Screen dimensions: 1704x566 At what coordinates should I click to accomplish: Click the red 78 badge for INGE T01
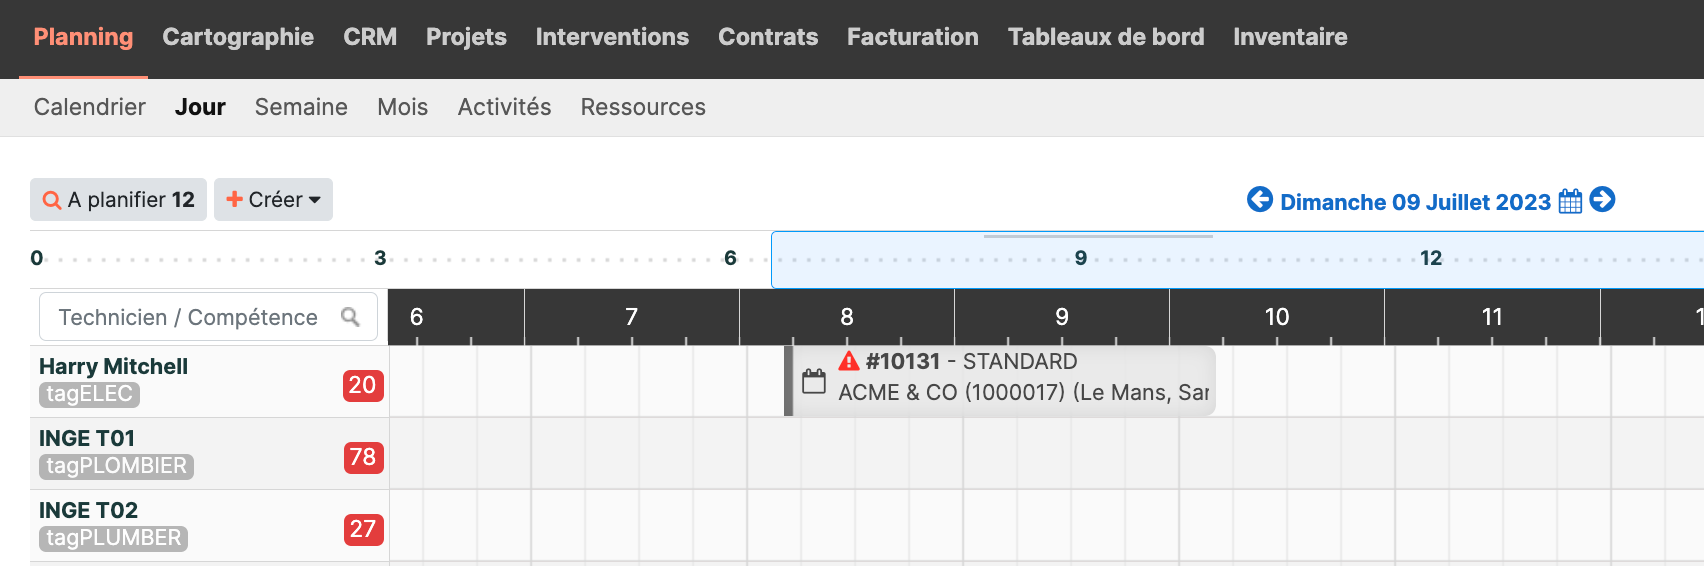(362, 457)
